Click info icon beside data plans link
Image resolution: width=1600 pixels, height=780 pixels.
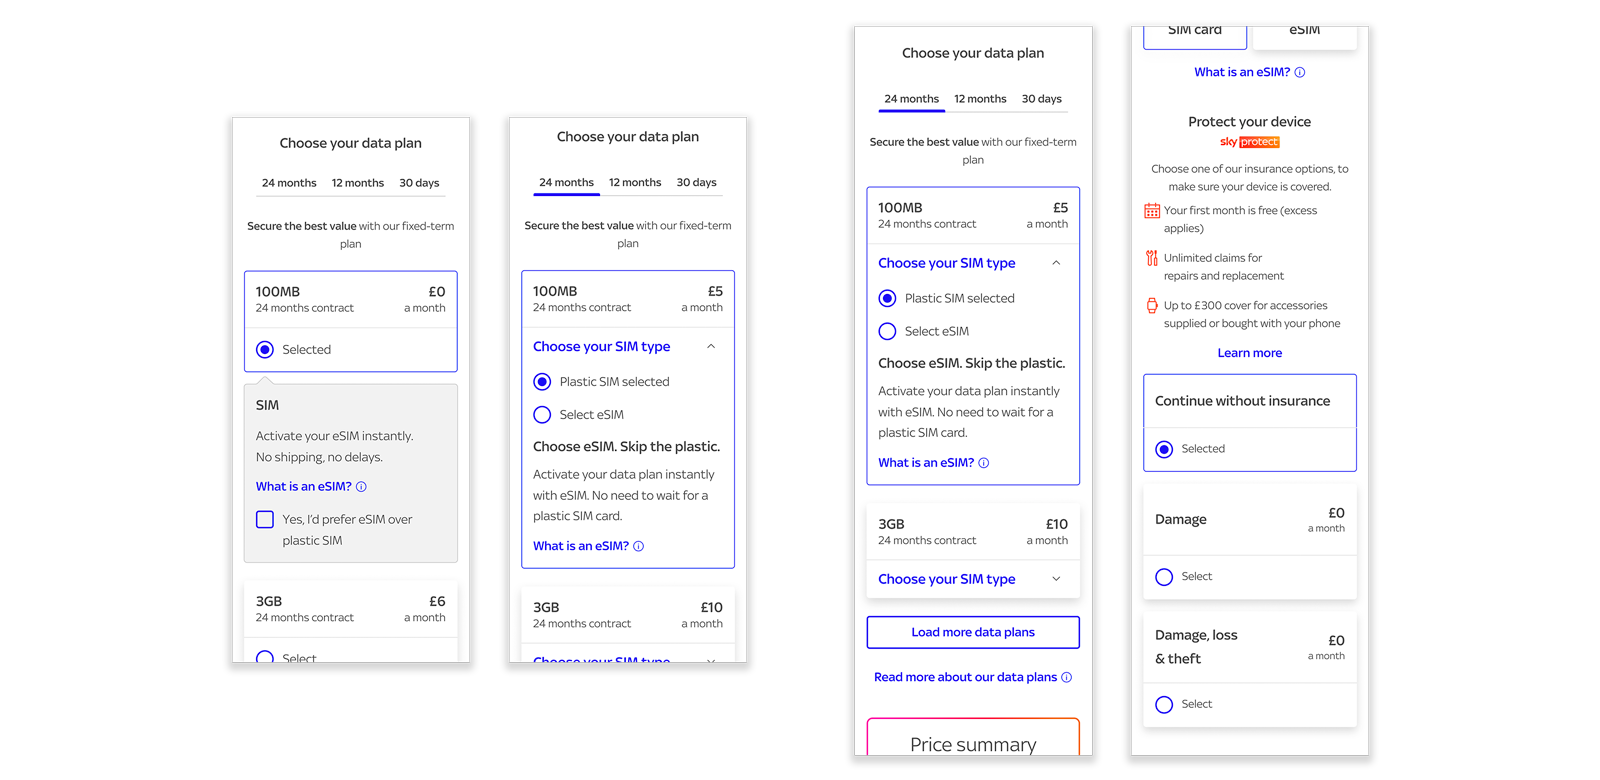(x=1066, y=677)
